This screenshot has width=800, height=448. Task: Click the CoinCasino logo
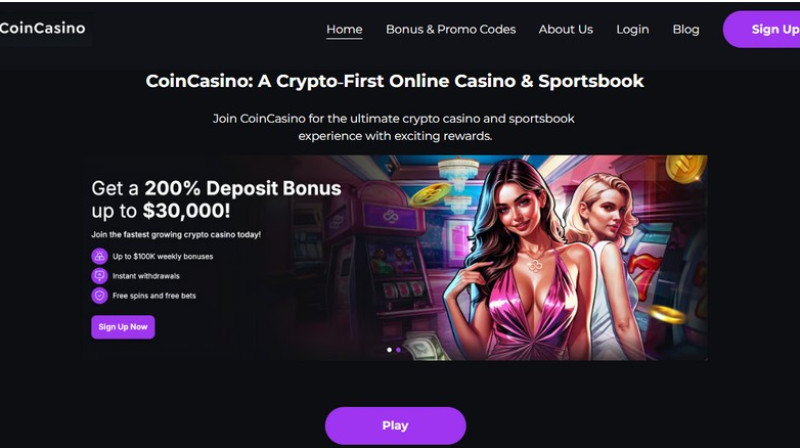pyautogui.click(x=43, y=28)
